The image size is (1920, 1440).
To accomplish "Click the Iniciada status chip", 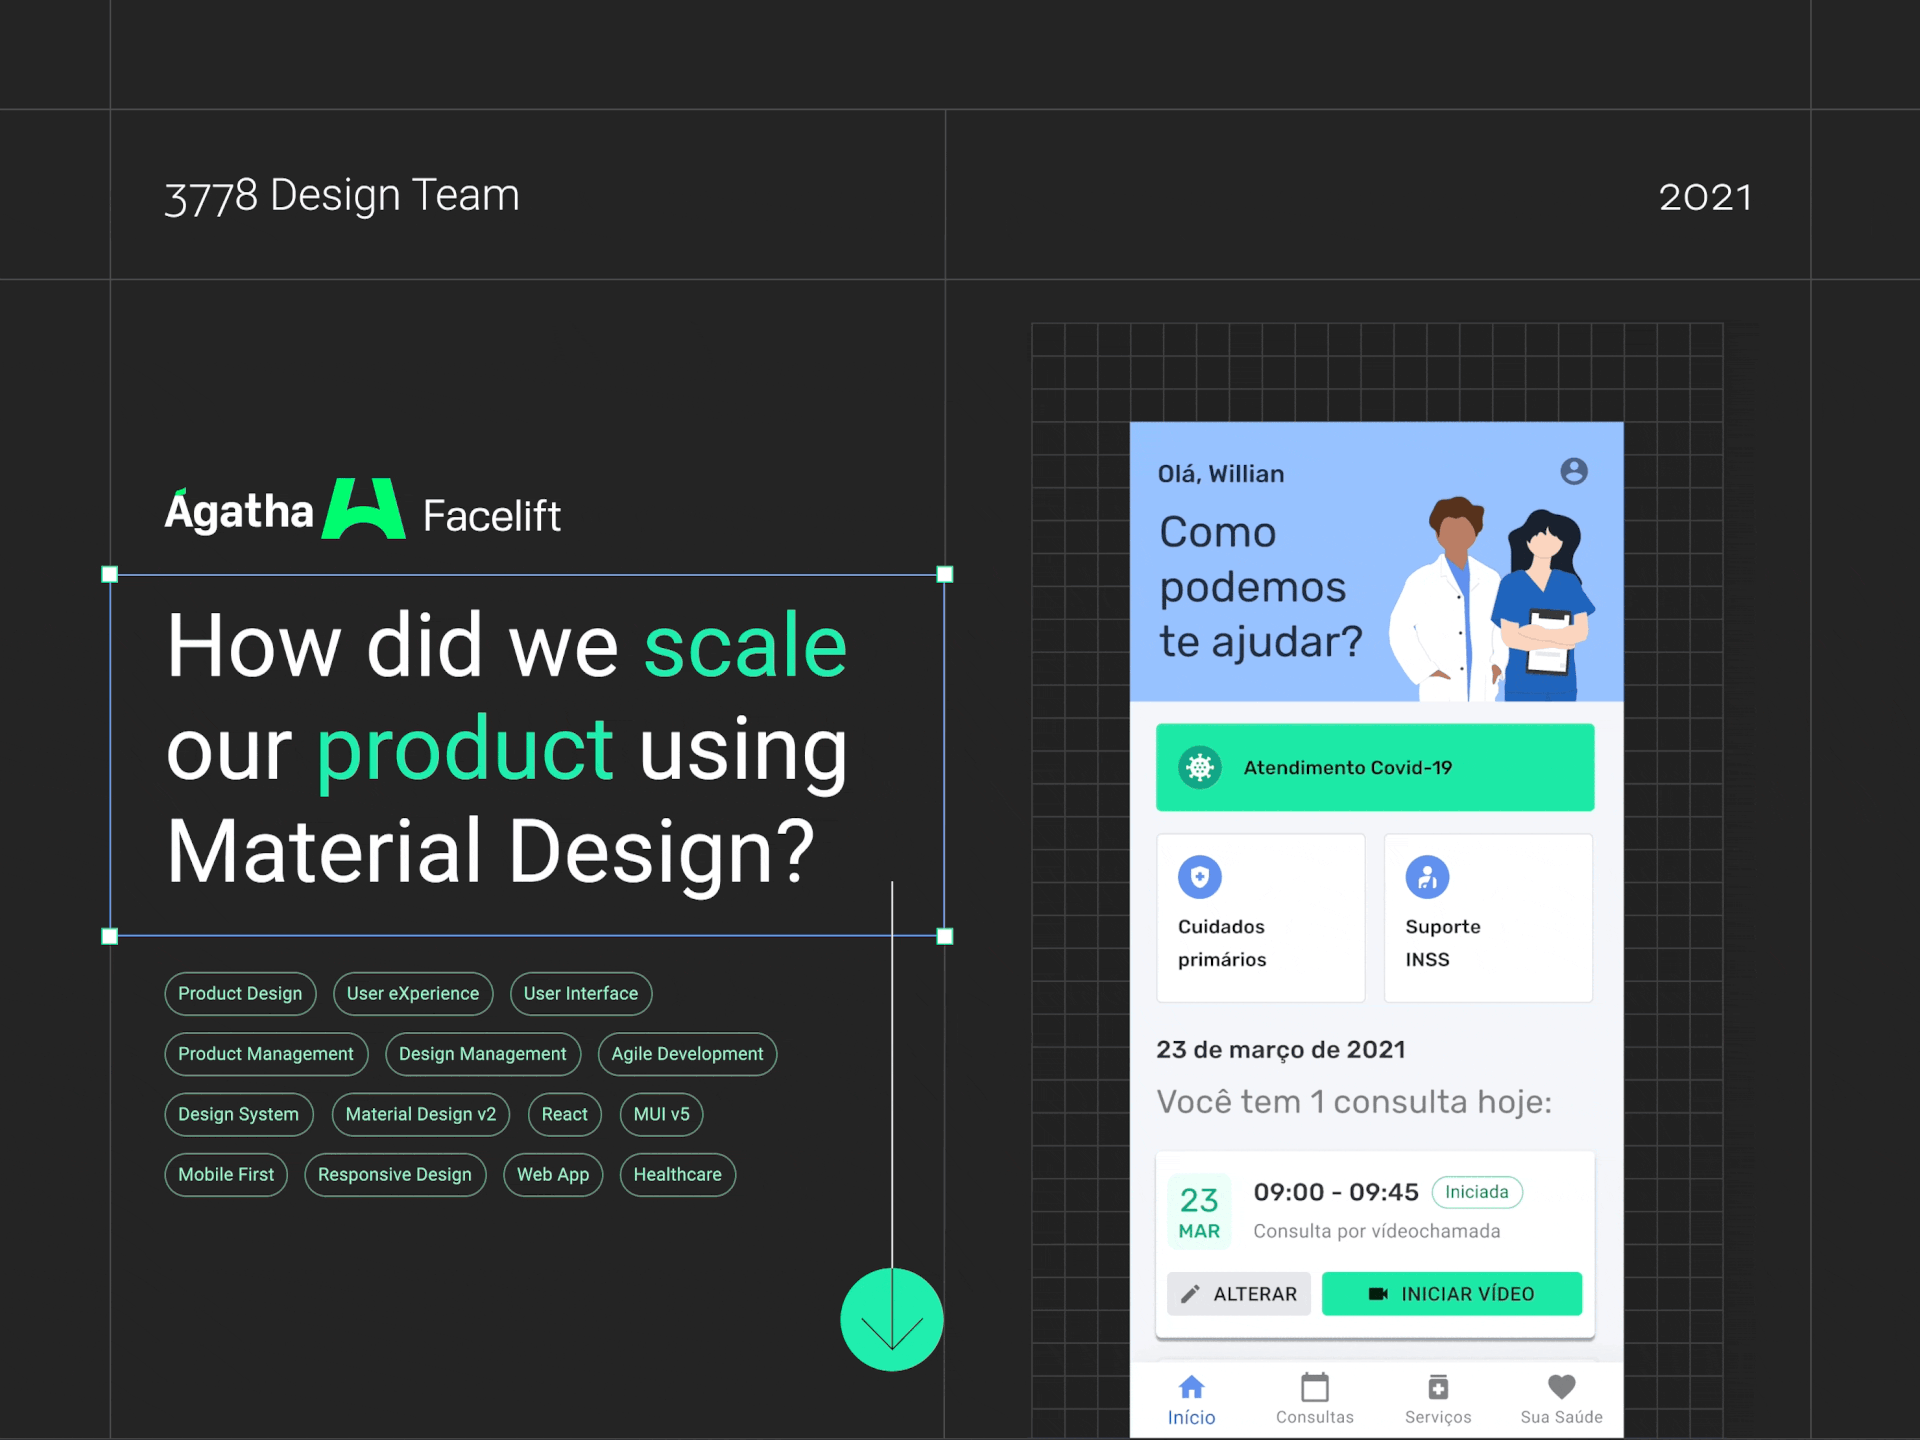I will [1476, 1192].
